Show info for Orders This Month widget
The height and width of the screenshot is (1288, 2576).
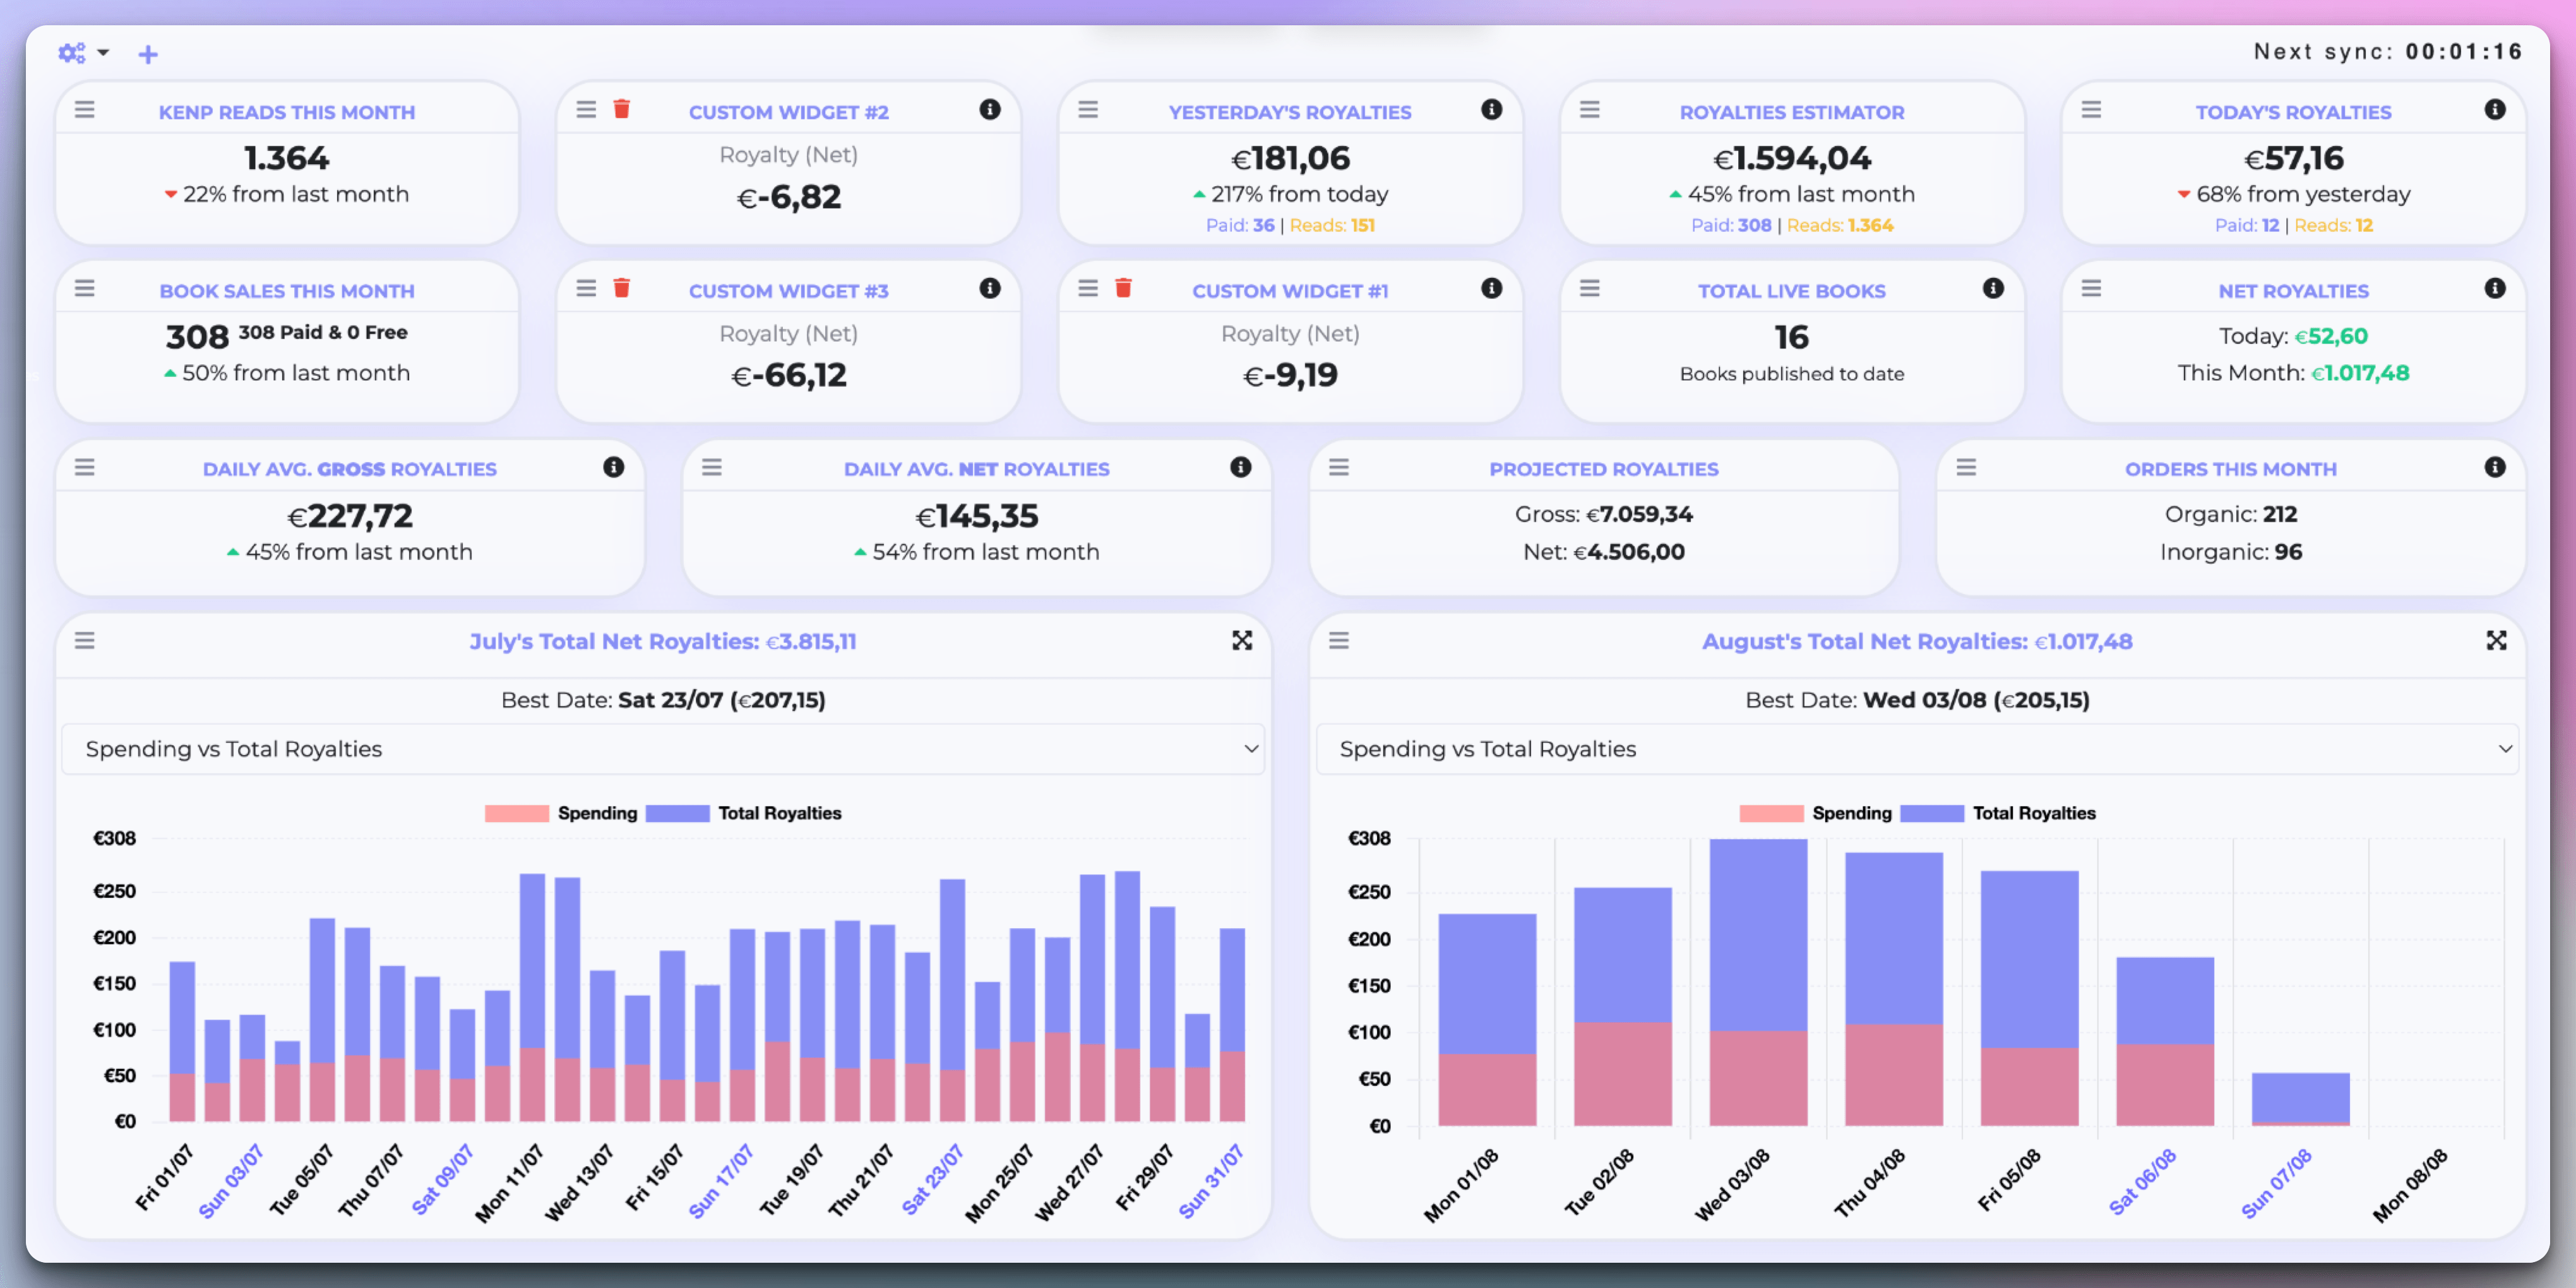[x=2495, y=467]
